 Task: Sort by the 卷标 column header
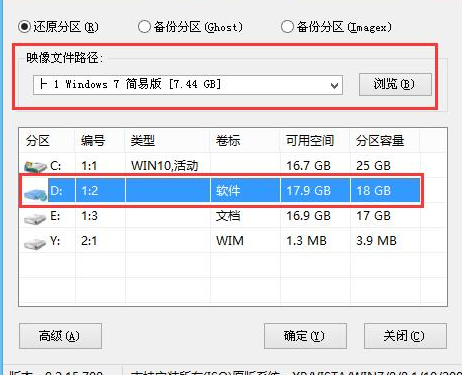pos(228,141)
